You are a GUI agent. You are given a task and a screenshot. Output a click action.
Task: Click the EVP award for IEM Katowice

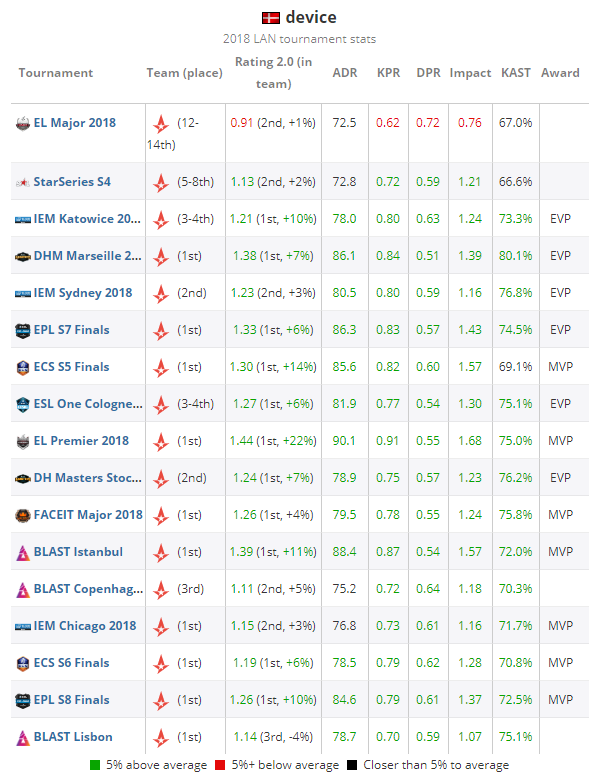560,219
